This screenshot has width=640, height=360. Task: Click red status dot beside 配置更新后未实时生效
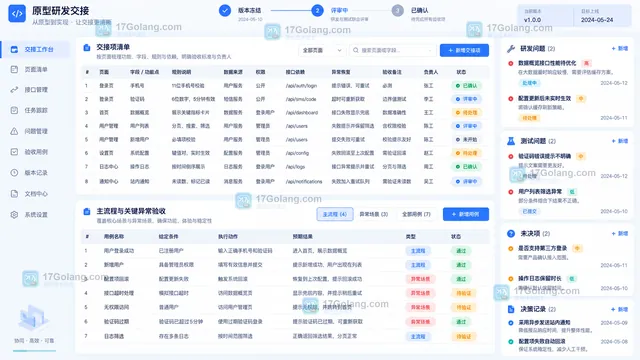pyautogui.click(x=511, y=99)
